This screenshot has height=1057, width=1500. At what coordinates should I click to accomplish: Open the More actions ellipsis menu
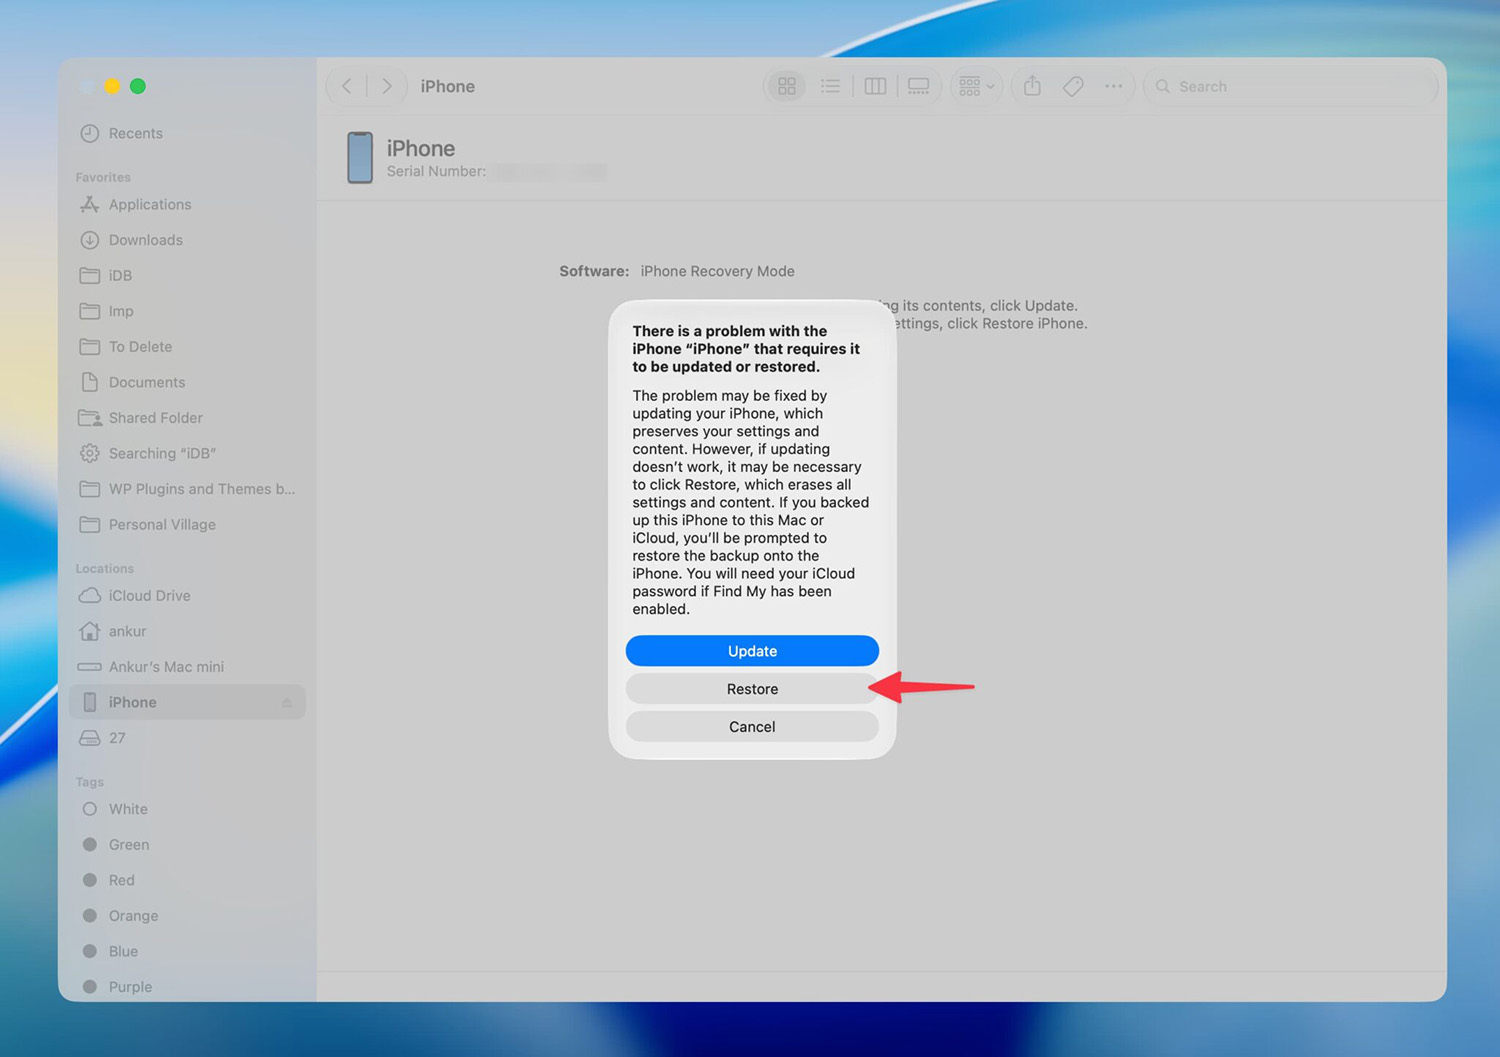pos(1113,86)
